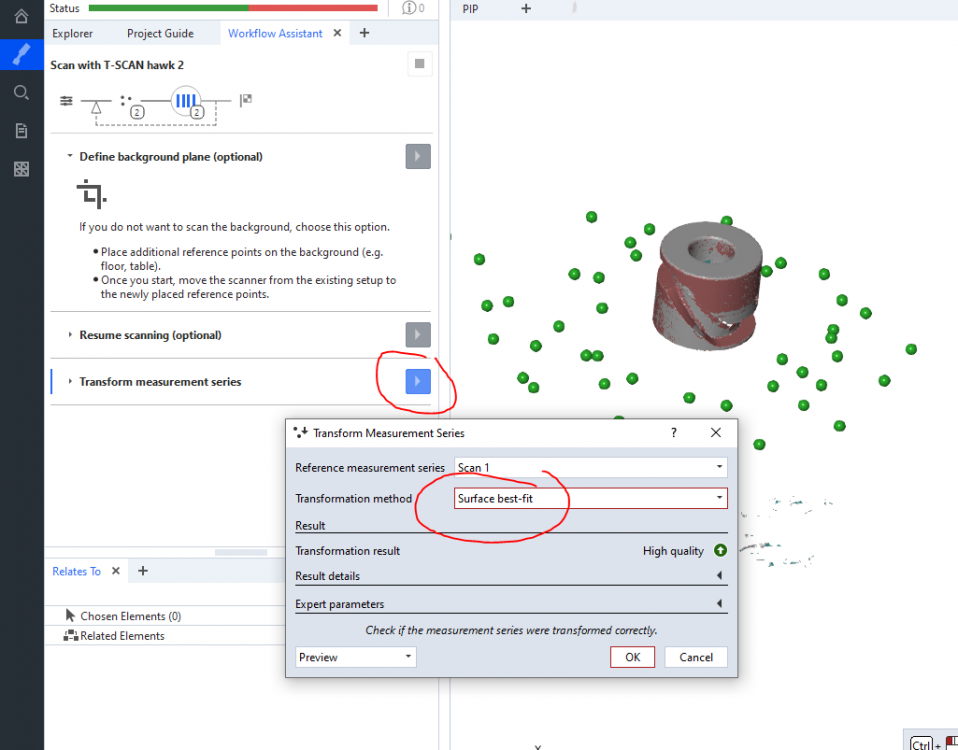Expand the Result details section
This screenshot has width=958, height=750.
point(719,576)
